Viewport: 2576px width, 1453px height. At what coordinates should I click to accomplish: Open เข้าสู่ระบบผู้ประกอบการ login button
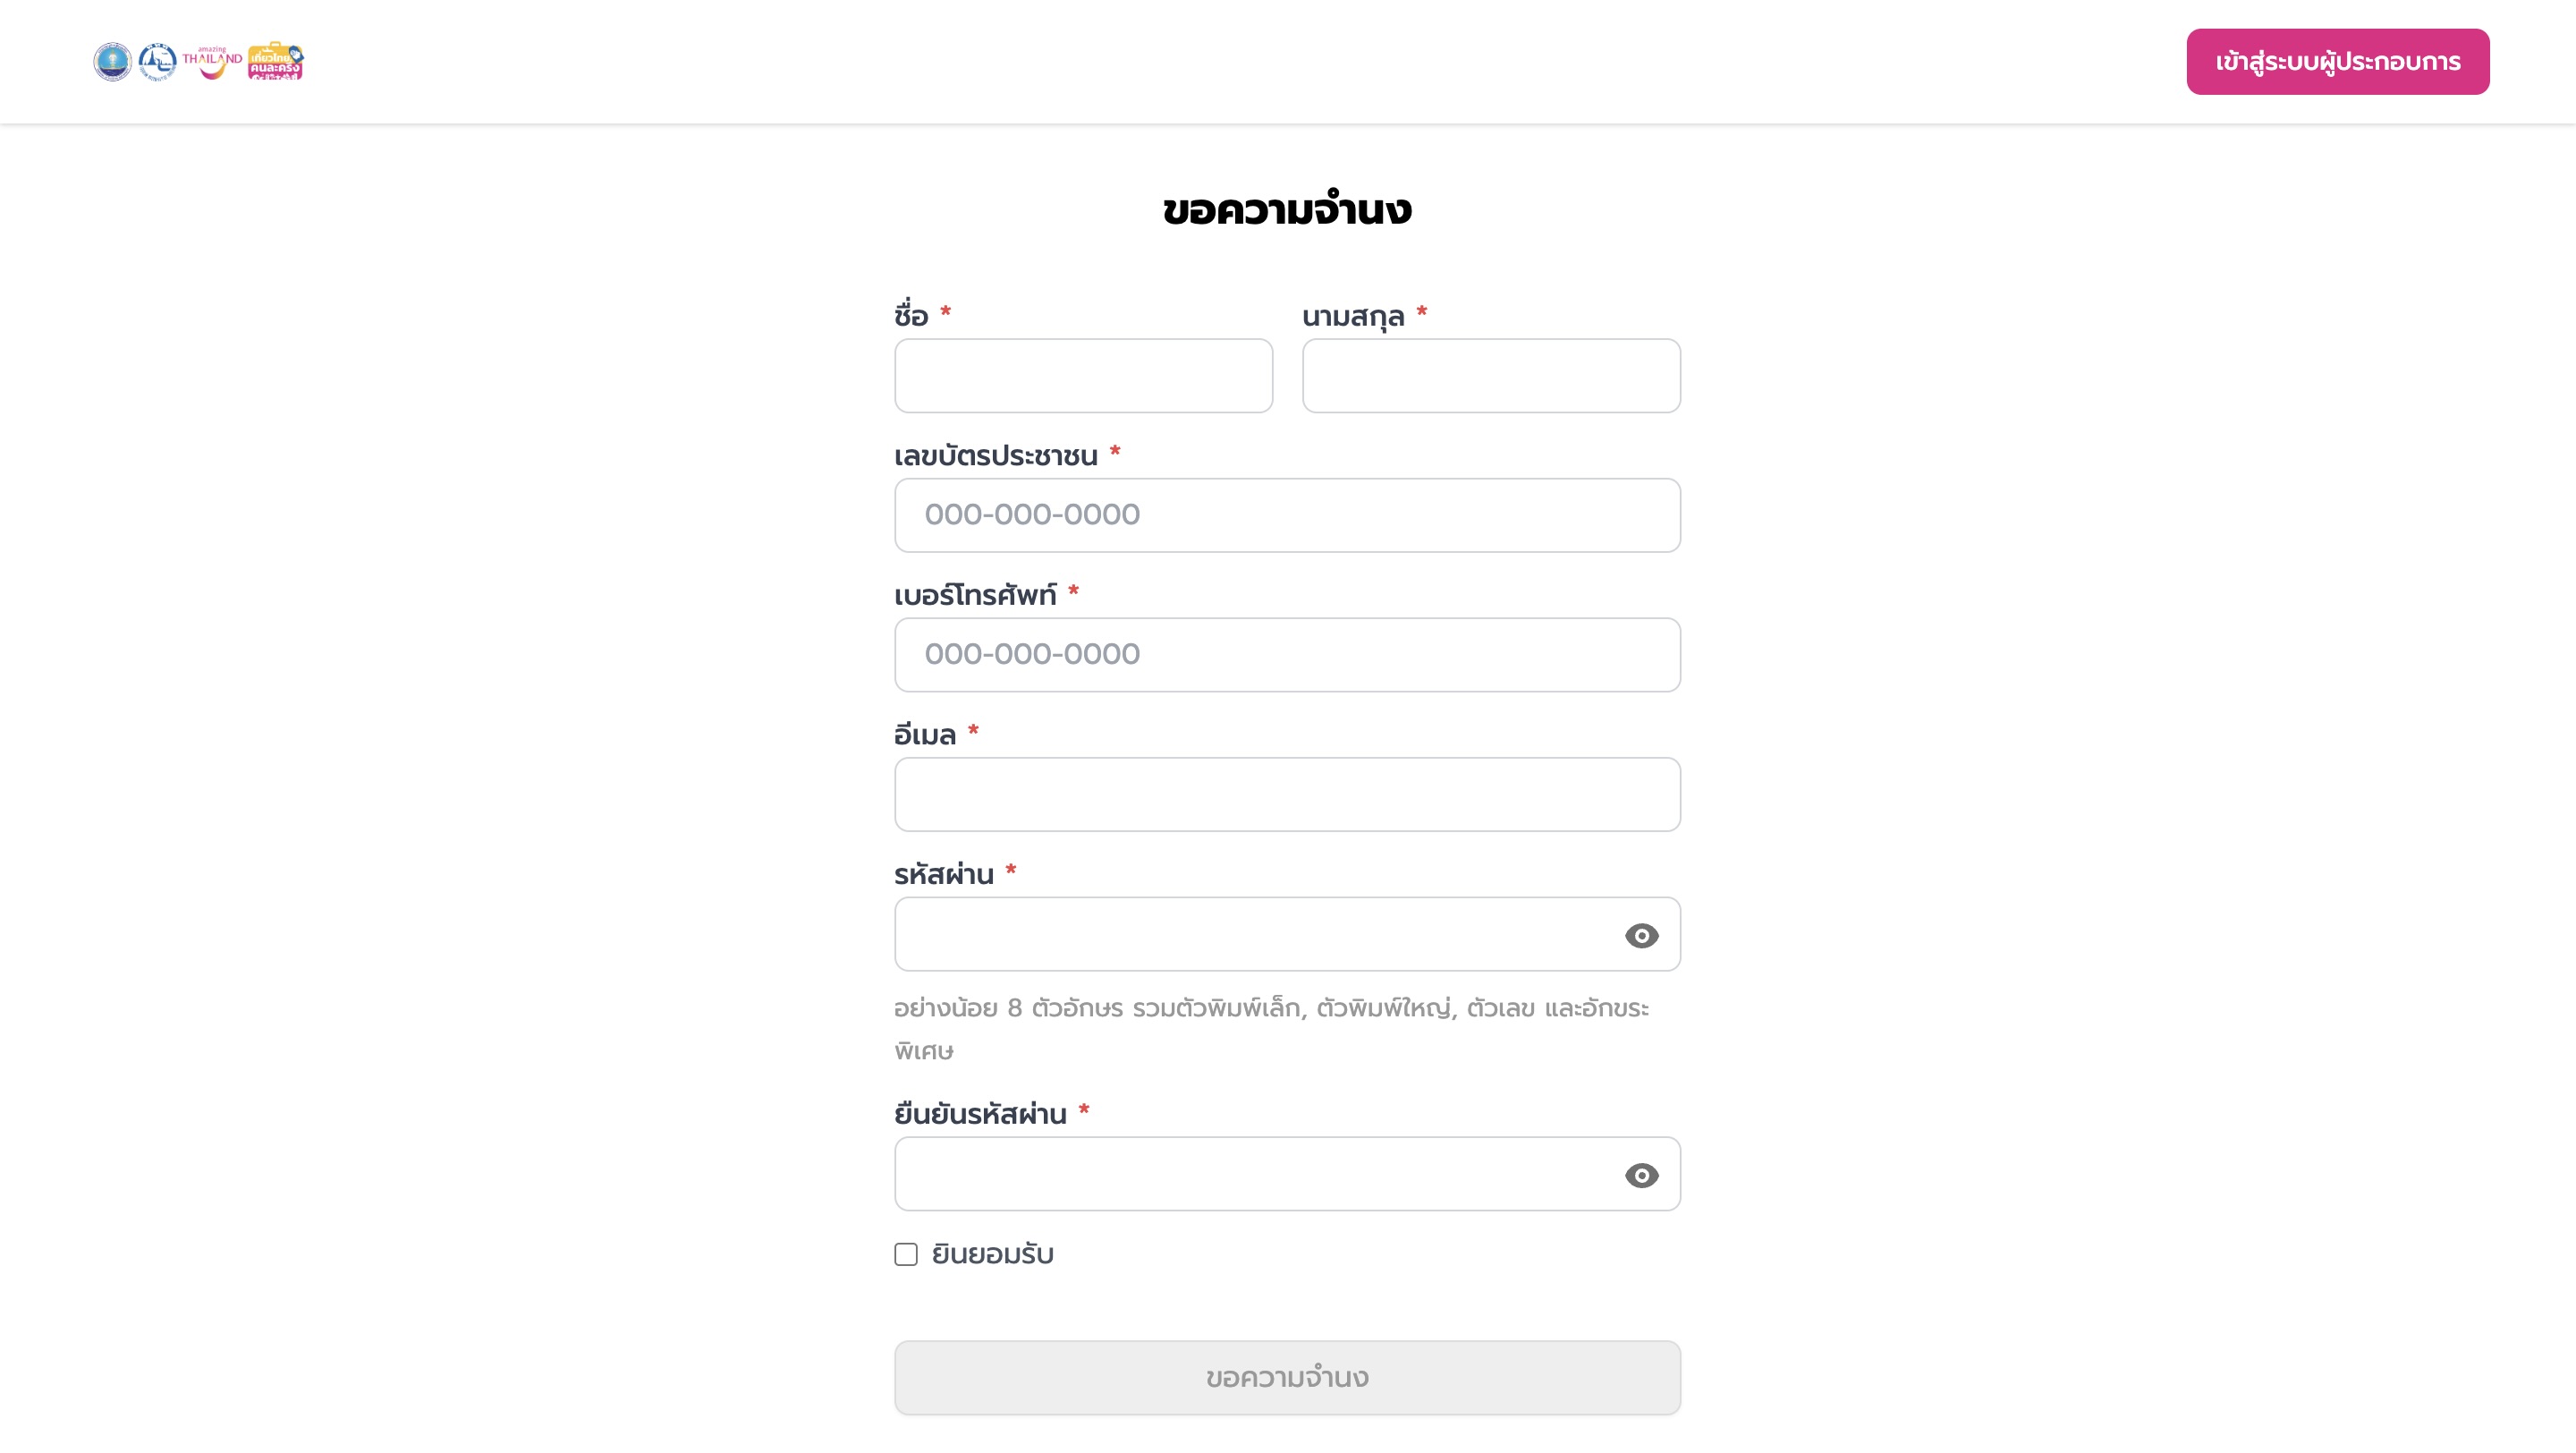click(x=2338, y=62)
